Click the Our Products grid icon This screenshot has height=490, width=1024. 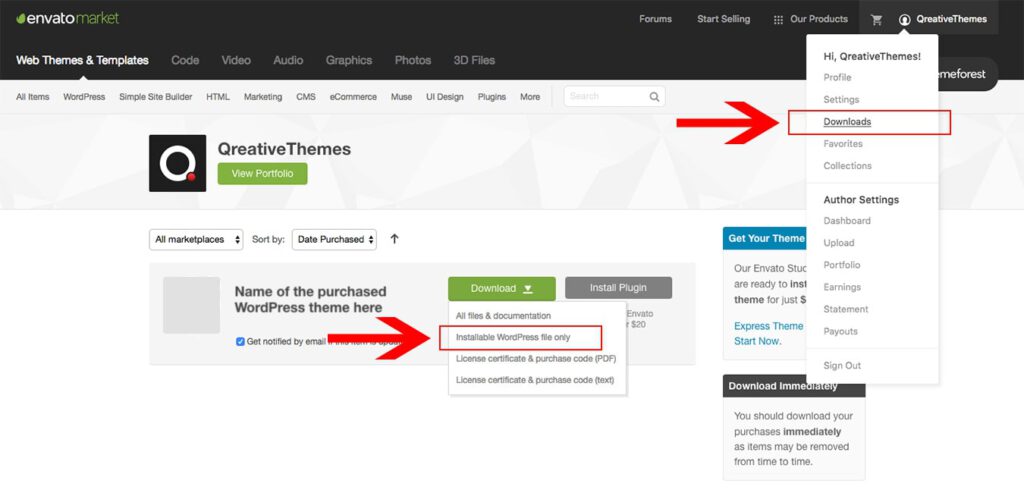pyautogui.click(x=778, y=20)
